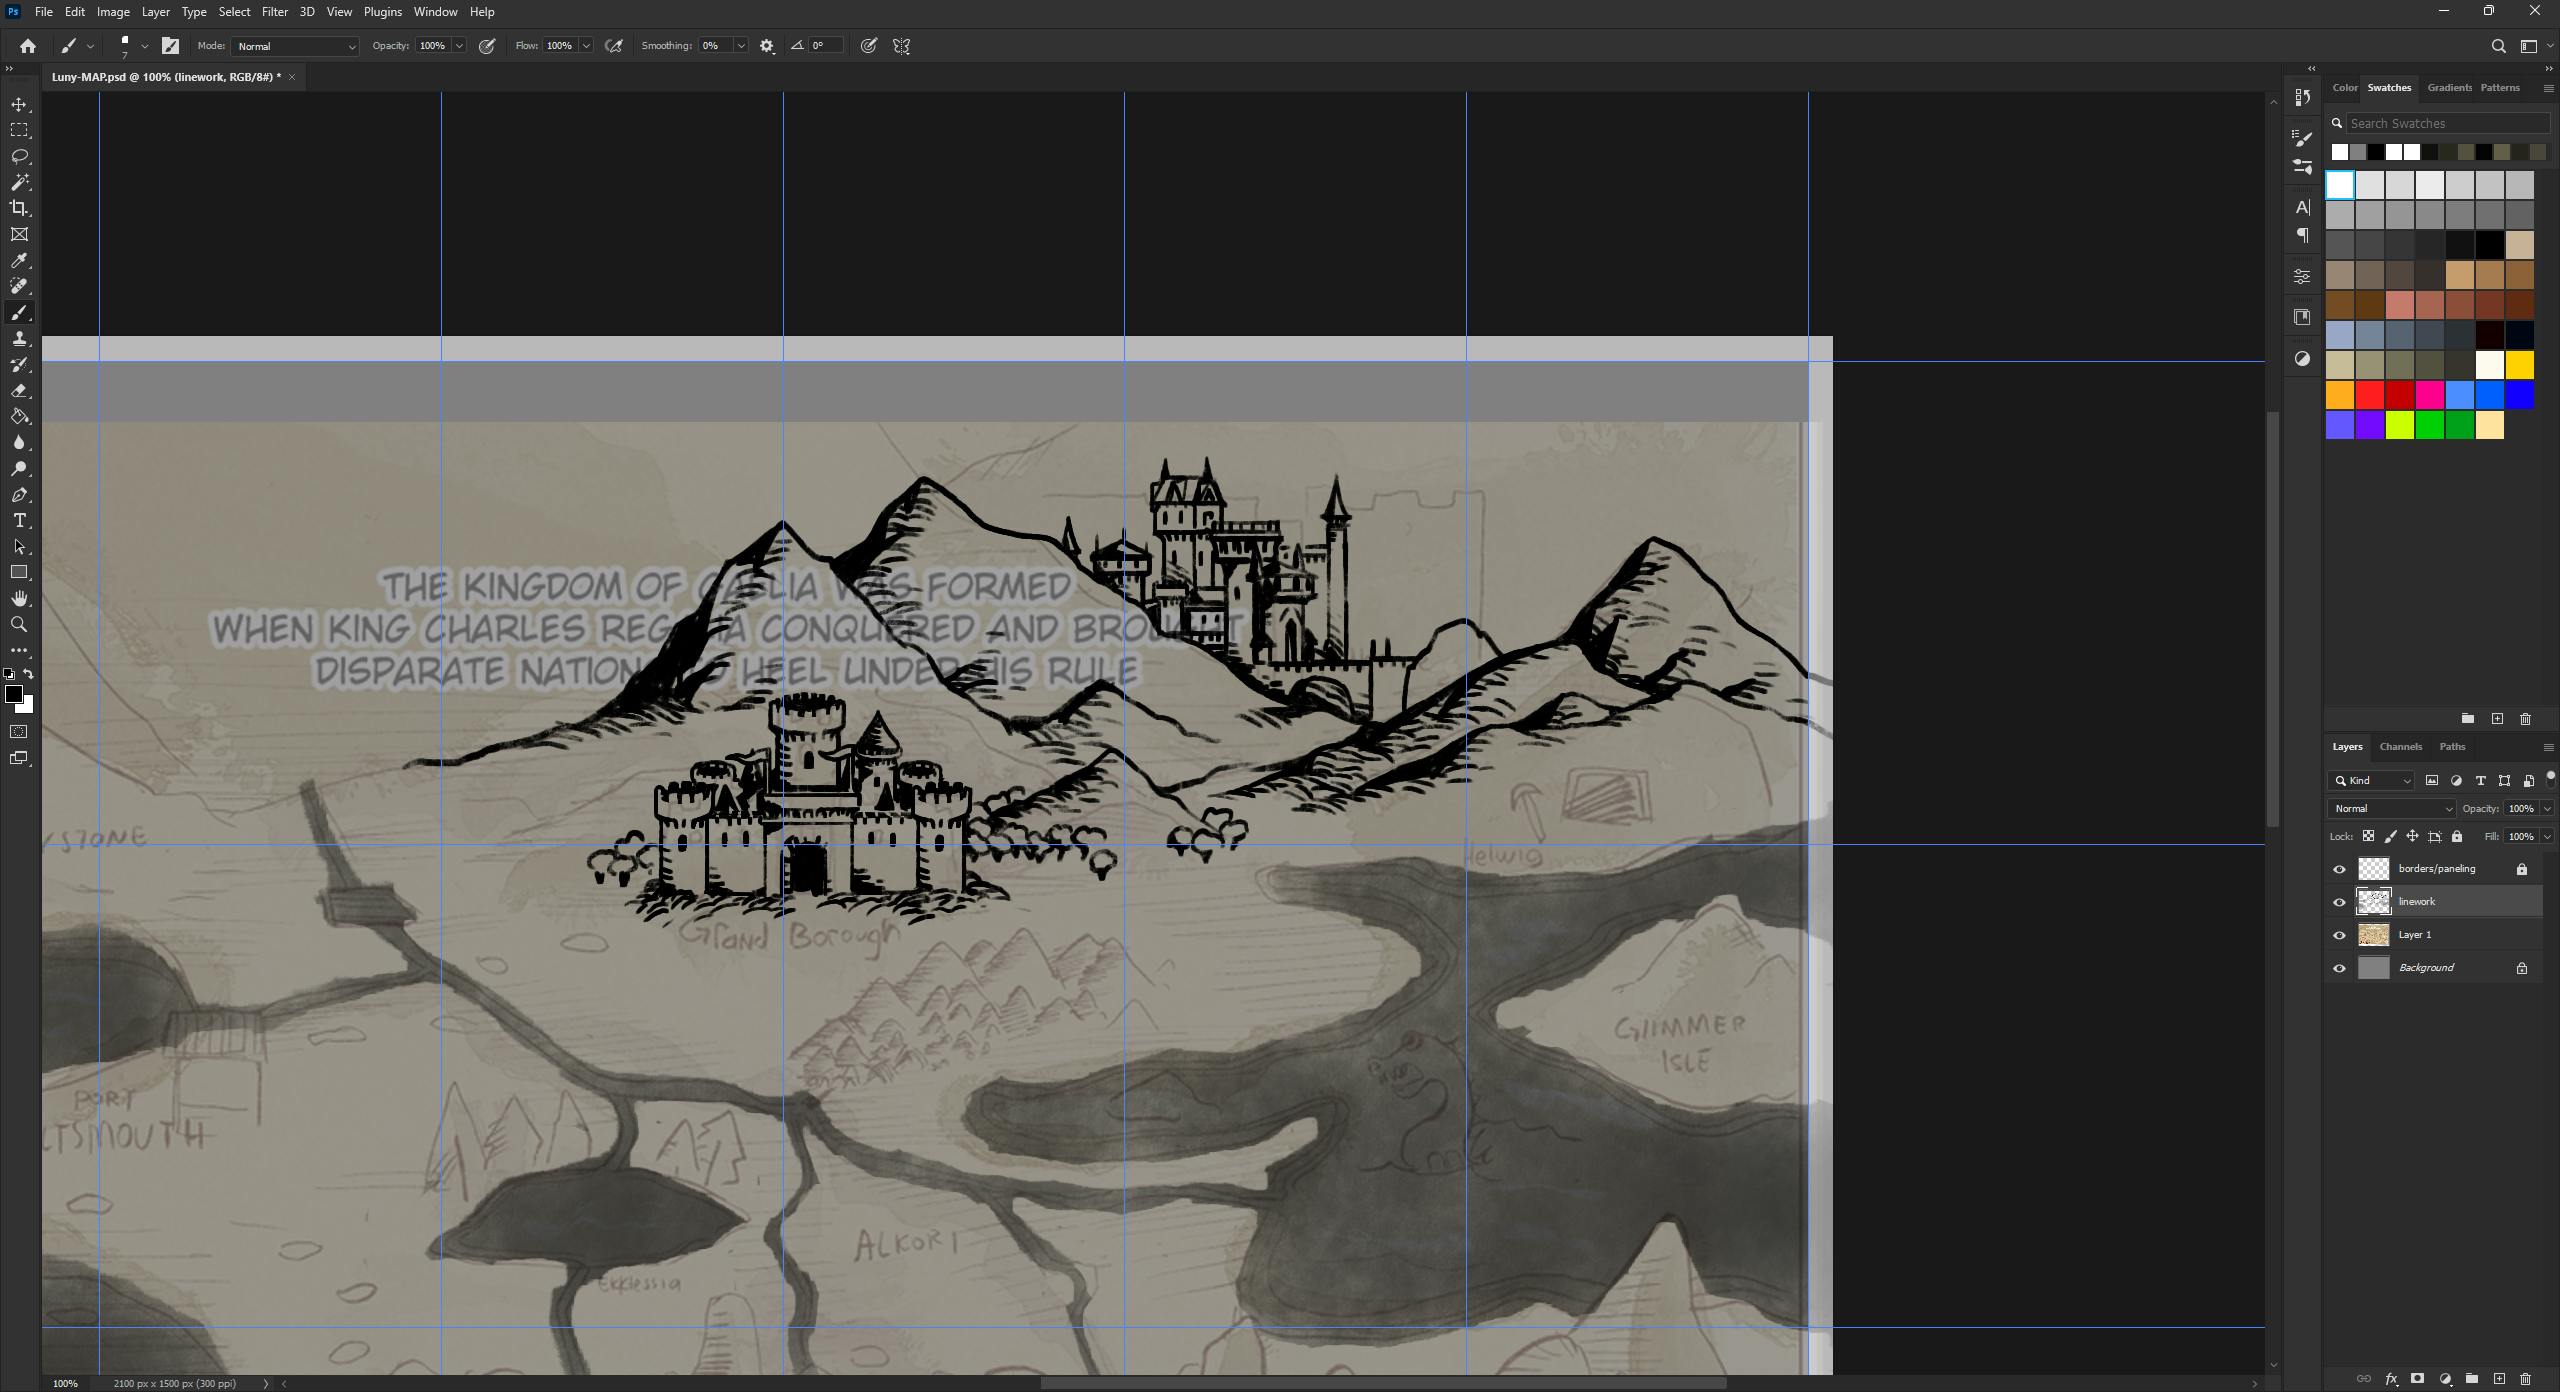Viewport: 2560px width, 1392px height.
Task: Open the Filter menu
Action: [x=274, y=12]
